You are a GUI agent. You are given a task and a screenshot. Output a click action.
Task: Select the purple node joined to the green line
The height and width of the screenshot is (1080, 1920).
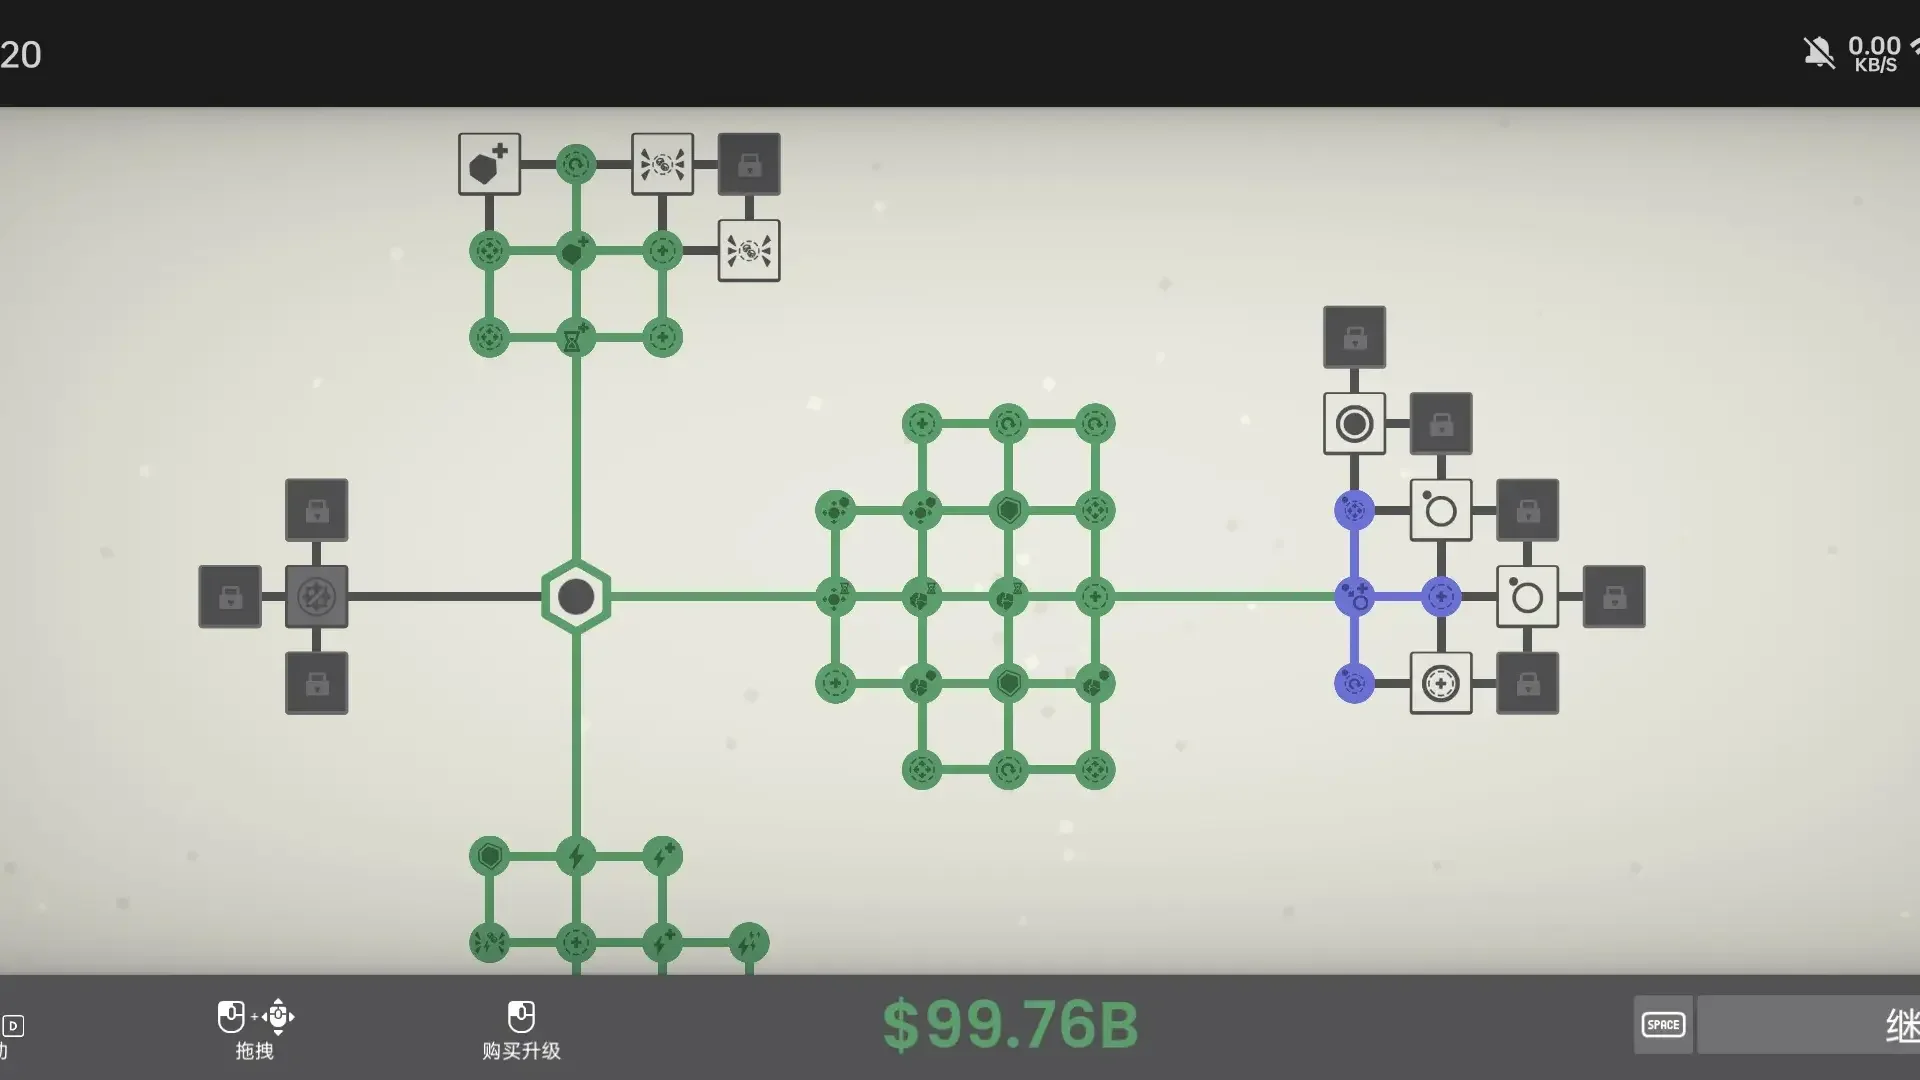click(x=1354, y=597)
